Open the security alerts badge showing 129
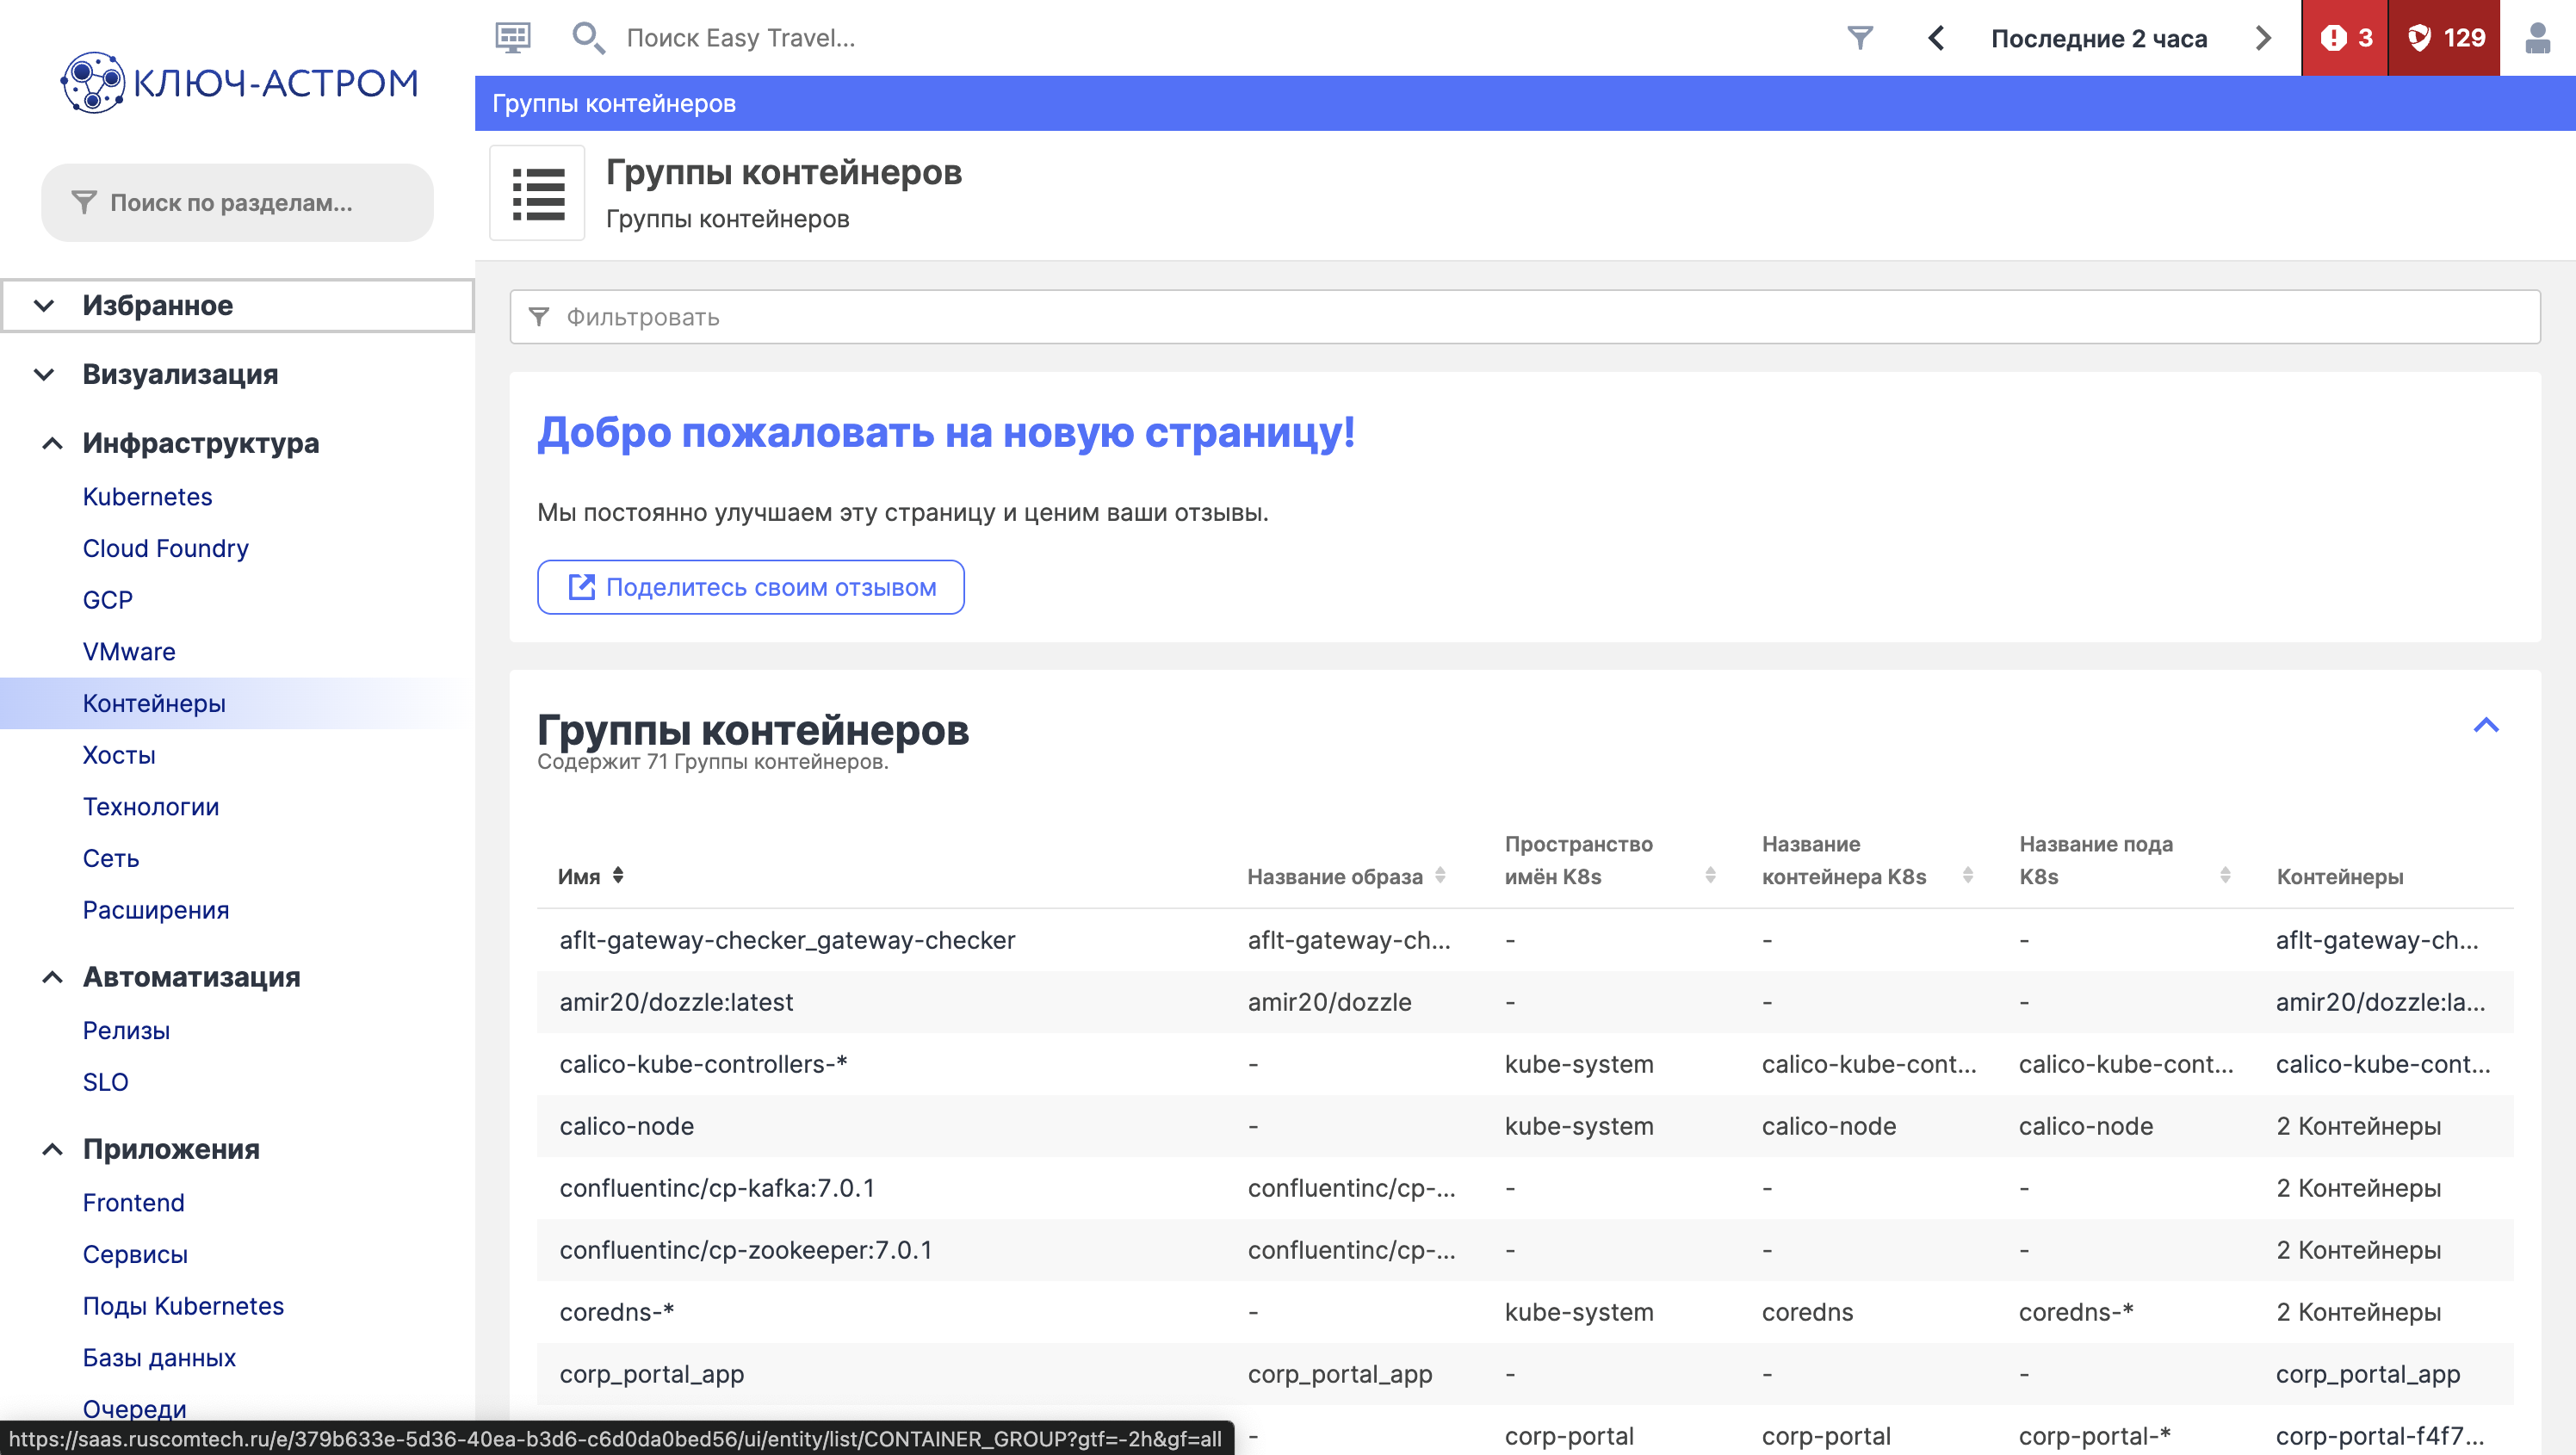 click(x=2444, y=38)
